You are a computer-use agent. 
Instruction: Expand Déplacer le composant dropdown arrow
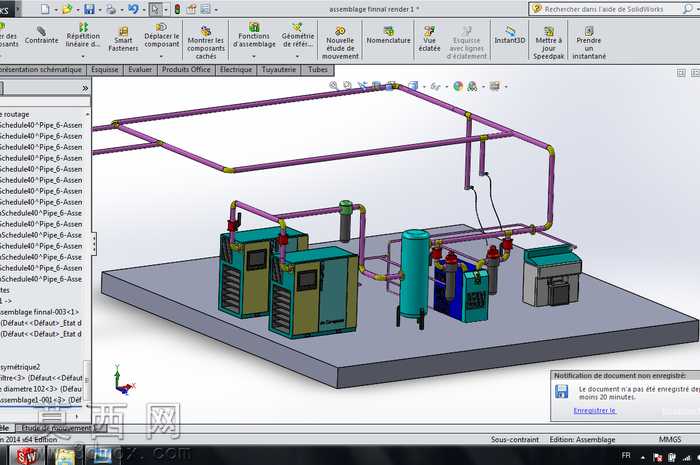pos(162,56)
